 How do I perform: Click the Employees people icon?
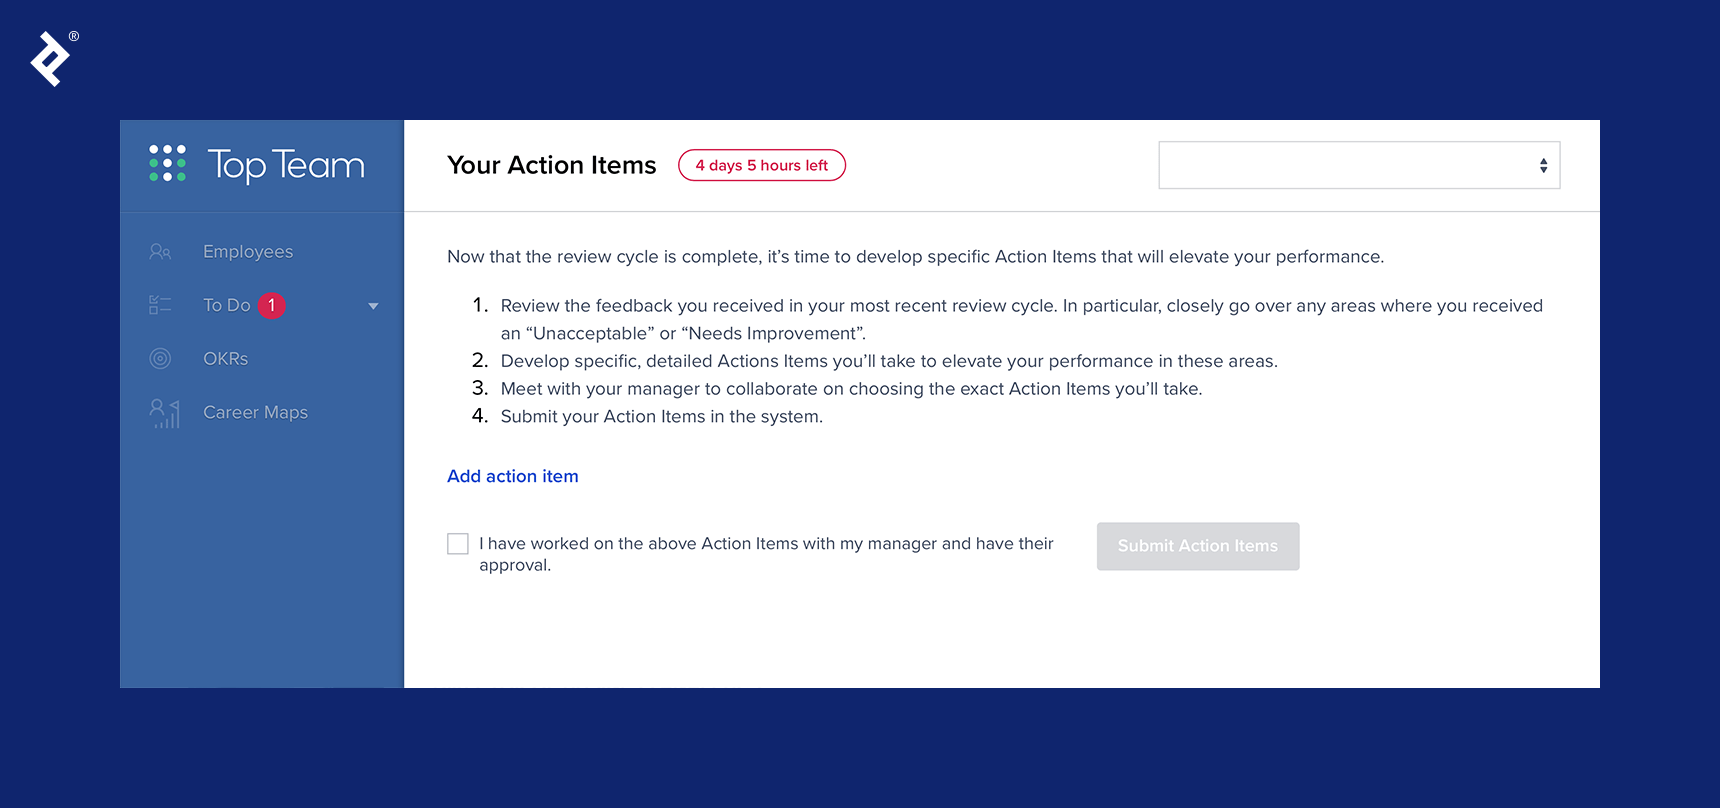[160, 252]
